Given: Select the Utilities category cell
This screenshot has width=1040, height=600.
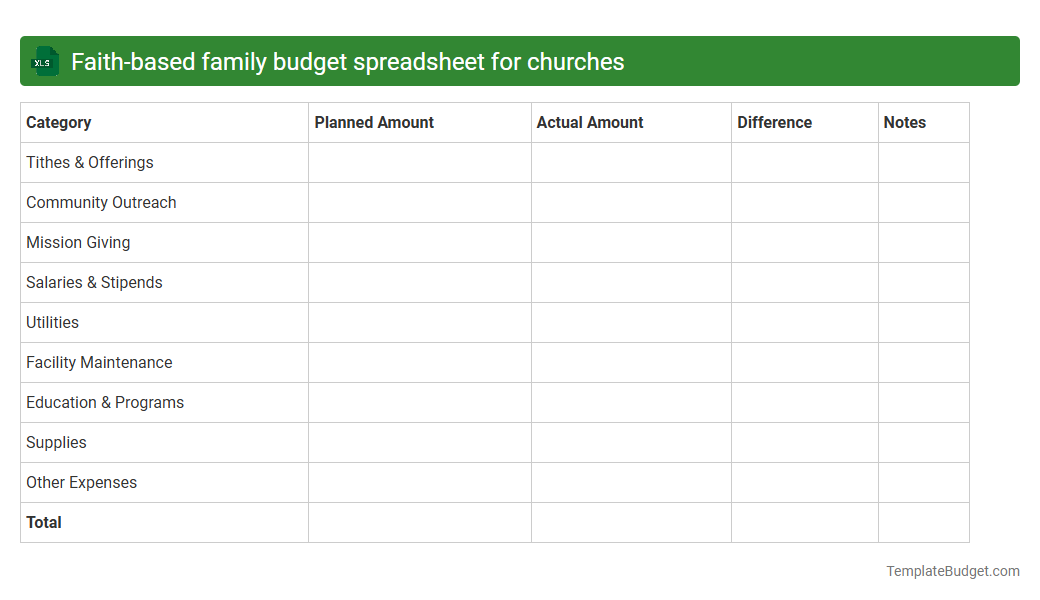Looking at the screenshot, I should tap(51, 322).
